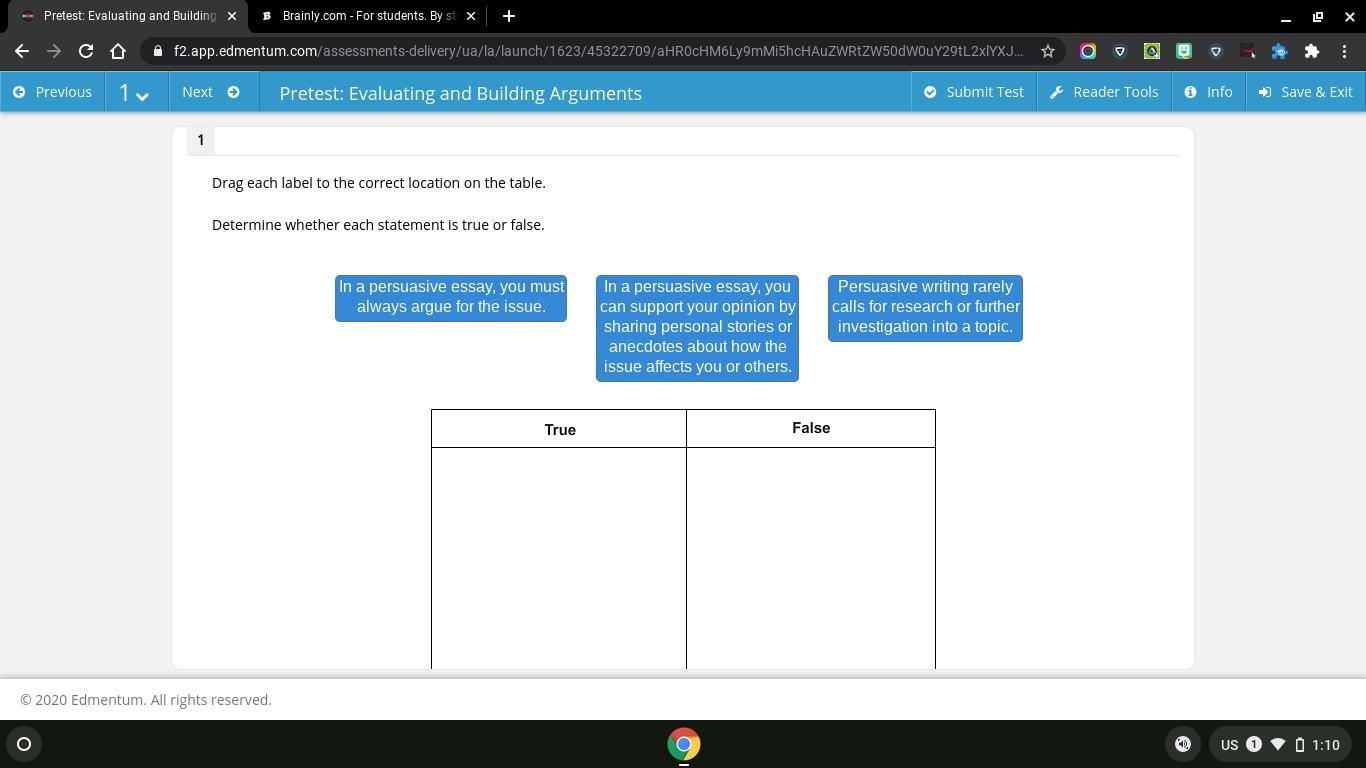The image size is (1366, 768).
Task: Click the battery icon in system tray
Action: coord(1300,744)
